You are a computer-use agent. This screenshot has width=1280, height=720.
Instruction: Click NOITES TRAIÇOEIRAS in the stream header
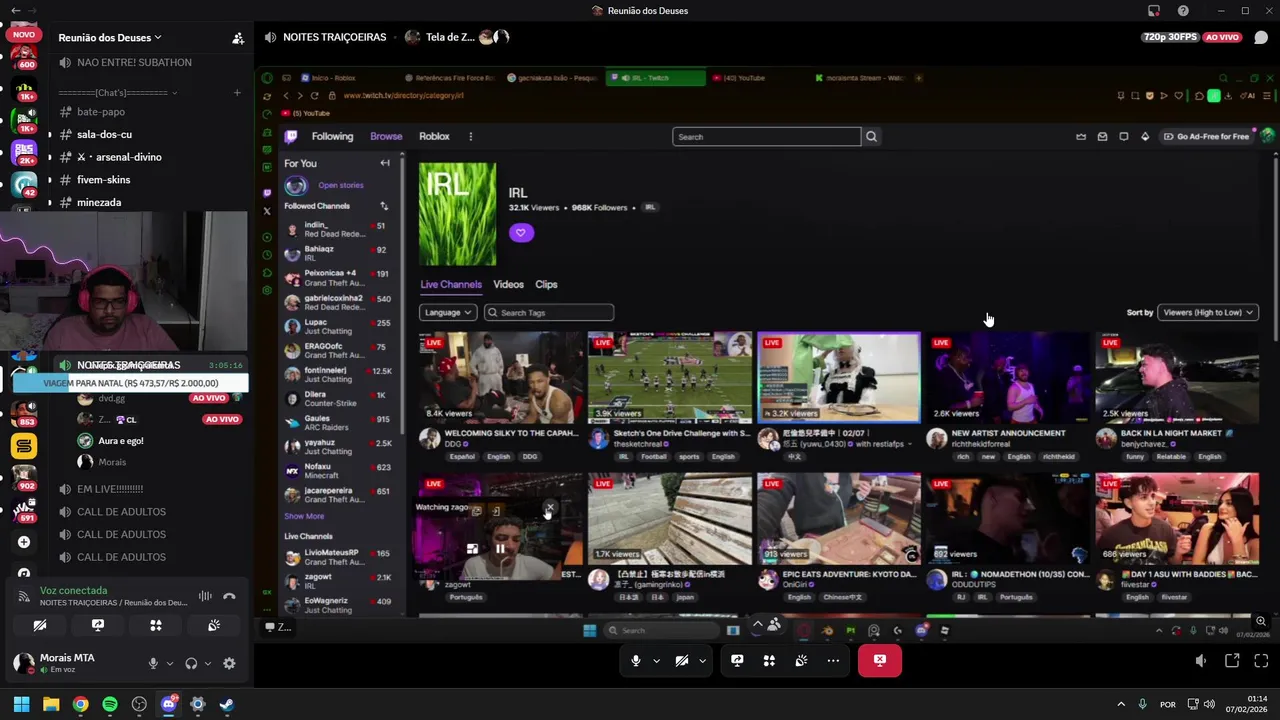[334, 37]
